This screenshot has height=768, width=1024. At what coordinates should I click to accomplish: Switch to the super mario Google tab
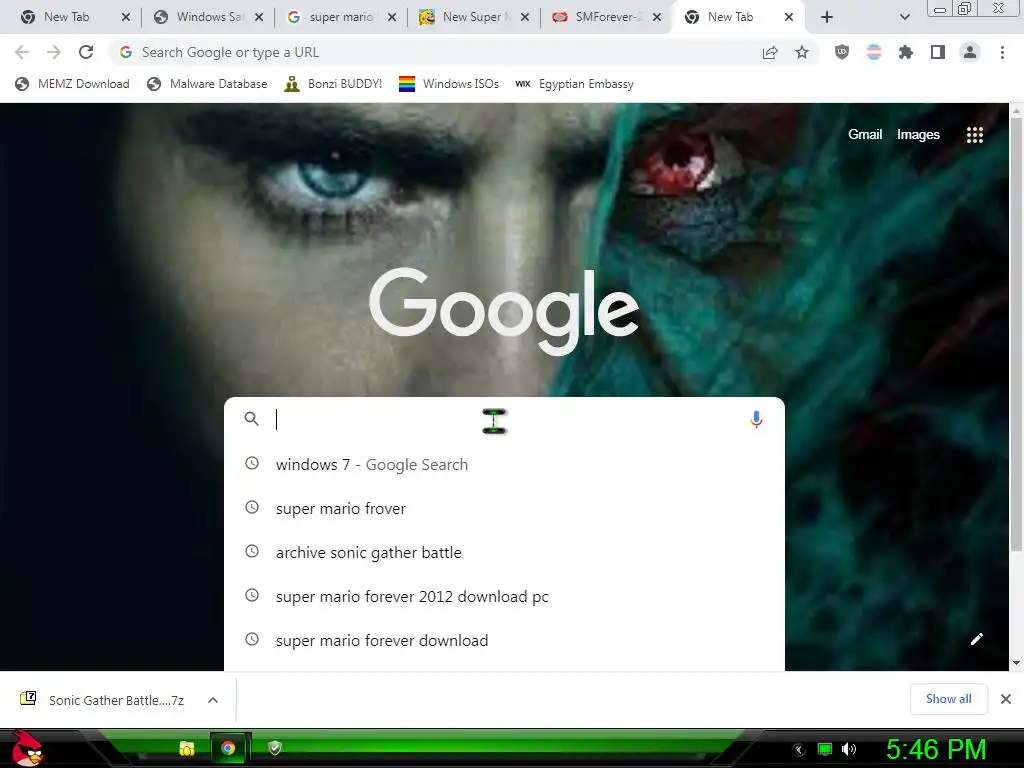pyautogui.click(x=340, y=17)
